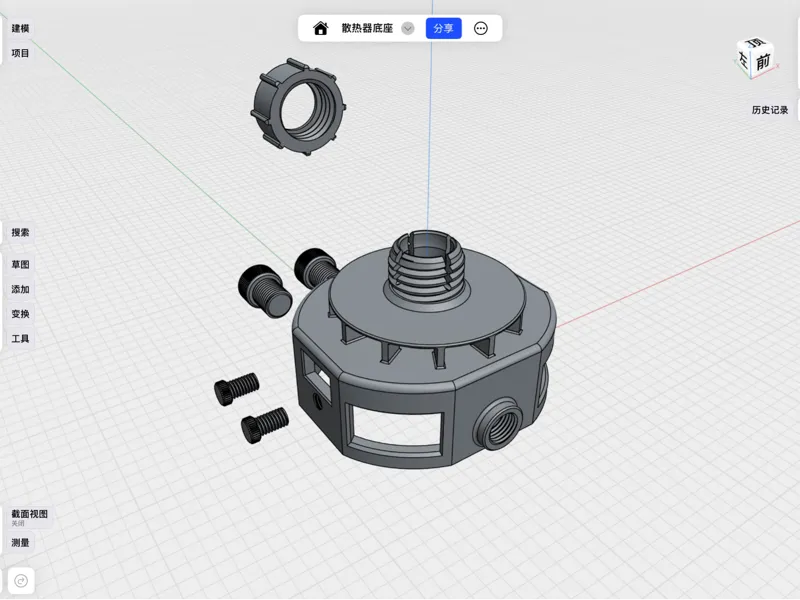Open the 草图 menu
The height and width of the screenshot is (600, 800).
pos(20,264)
